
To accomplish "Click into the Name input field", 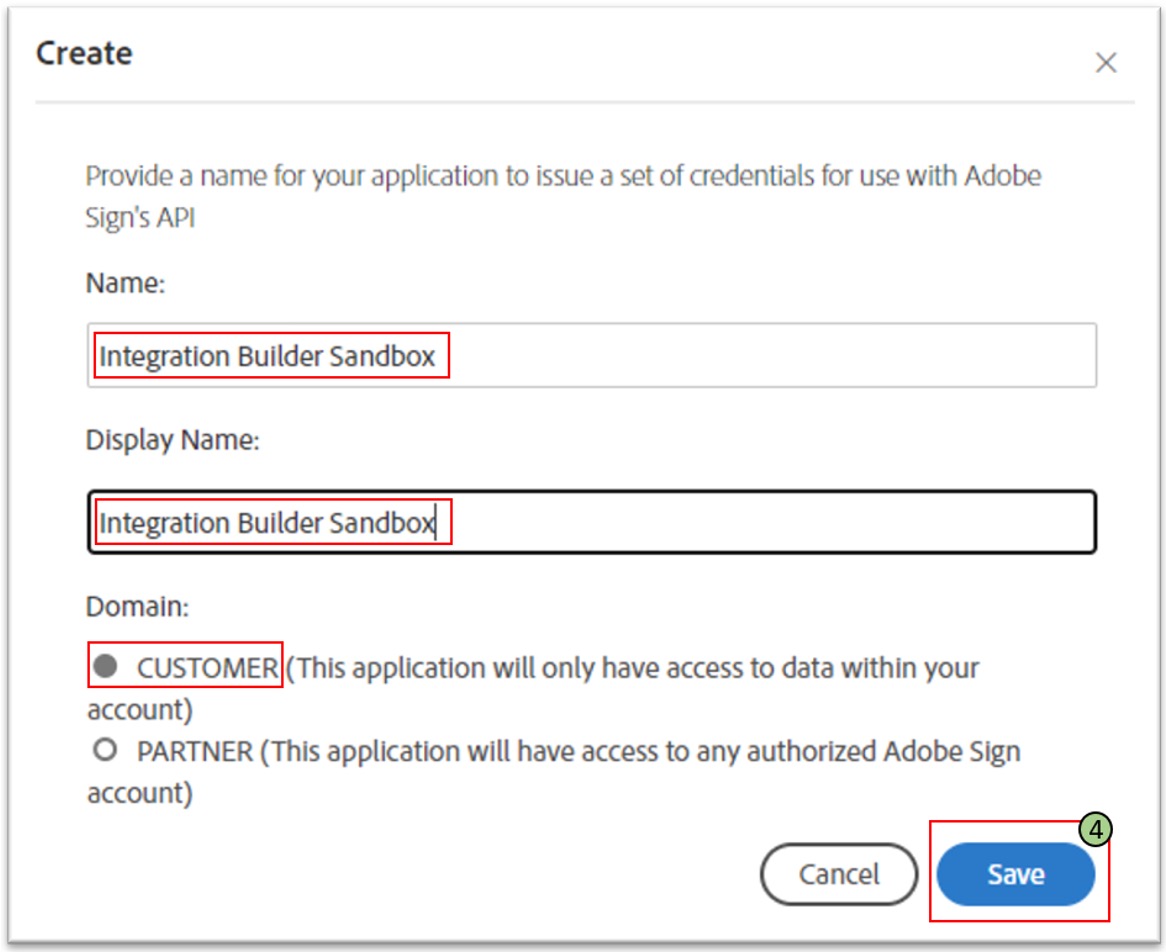I will tap(592, 356).
